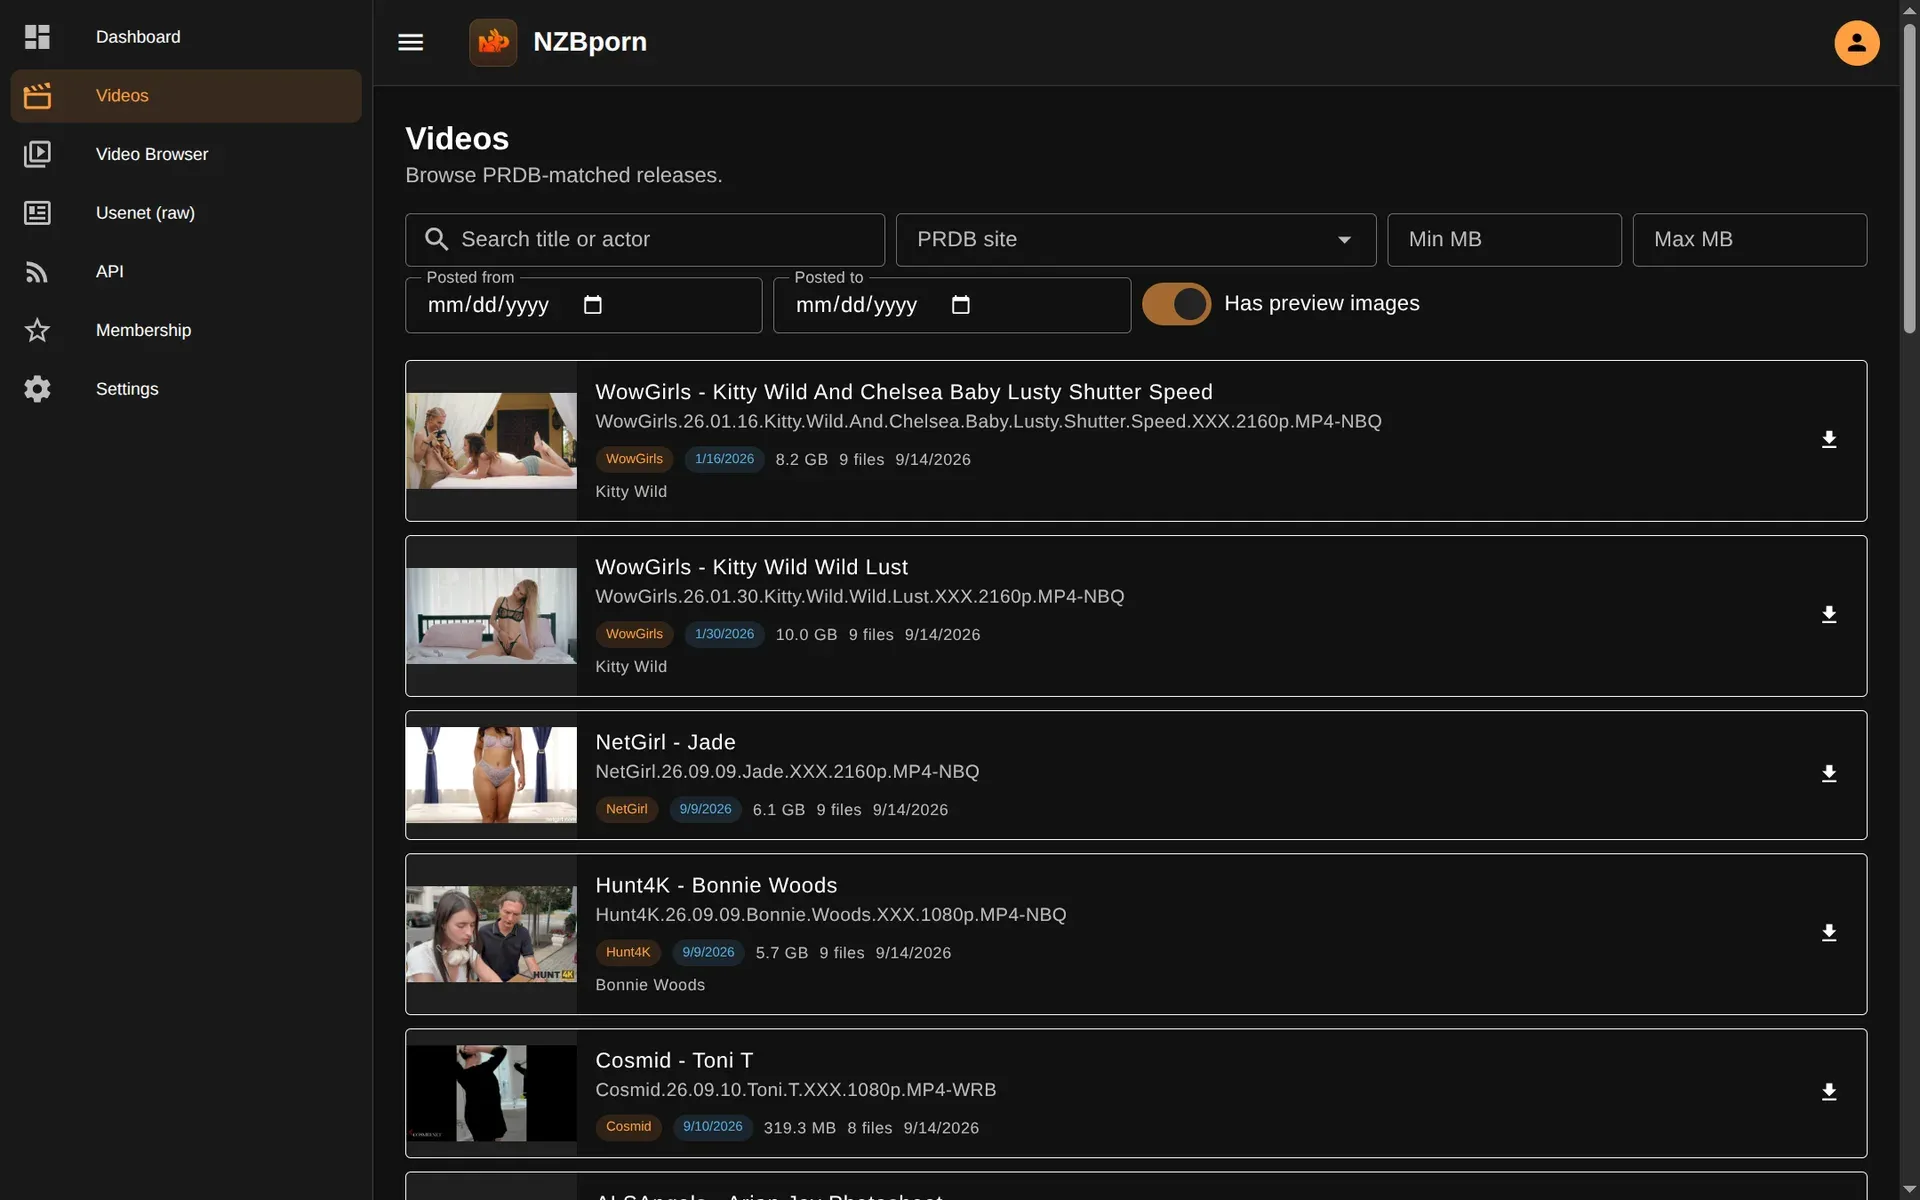Click the Search title or actor field

coord(645,240)
